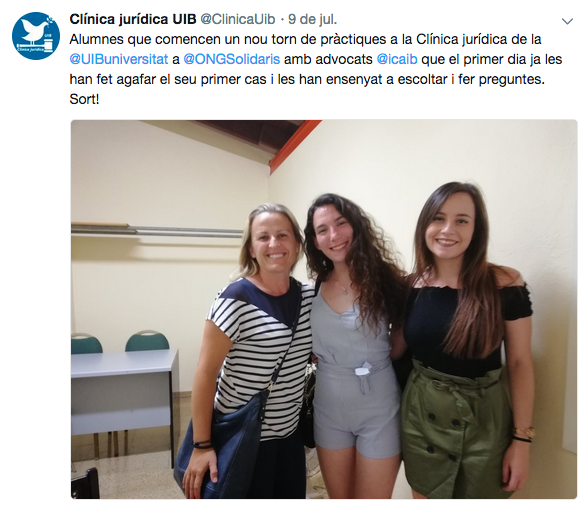Open the attached photo of three women
This screenshot has width=586, height=506.
coord(324,309)
